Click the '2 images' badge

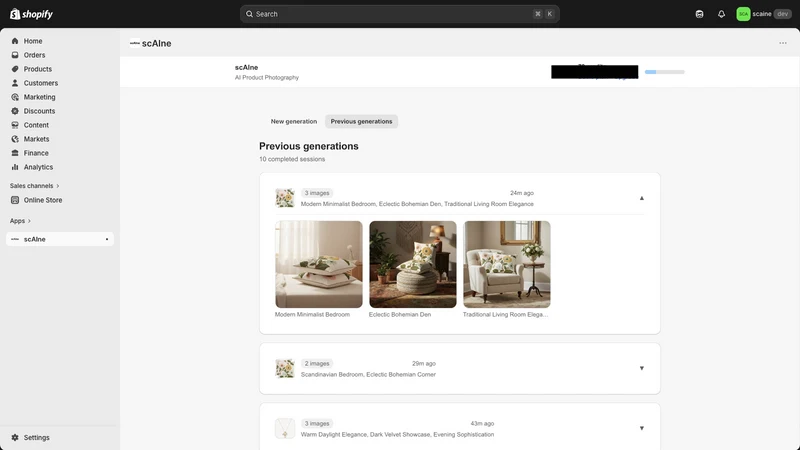317,364
